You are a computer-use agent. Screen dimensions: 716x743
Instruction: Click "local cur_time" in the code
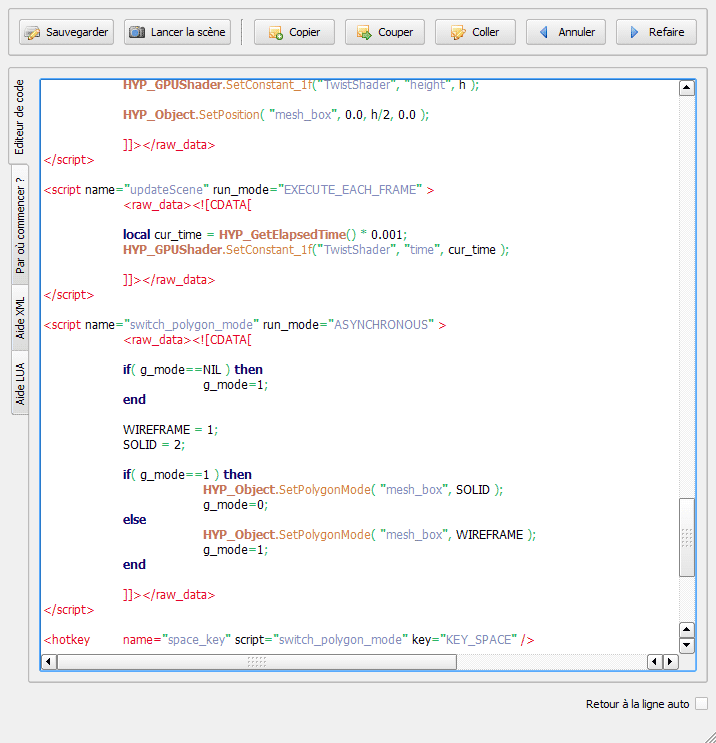coord(163,235)
